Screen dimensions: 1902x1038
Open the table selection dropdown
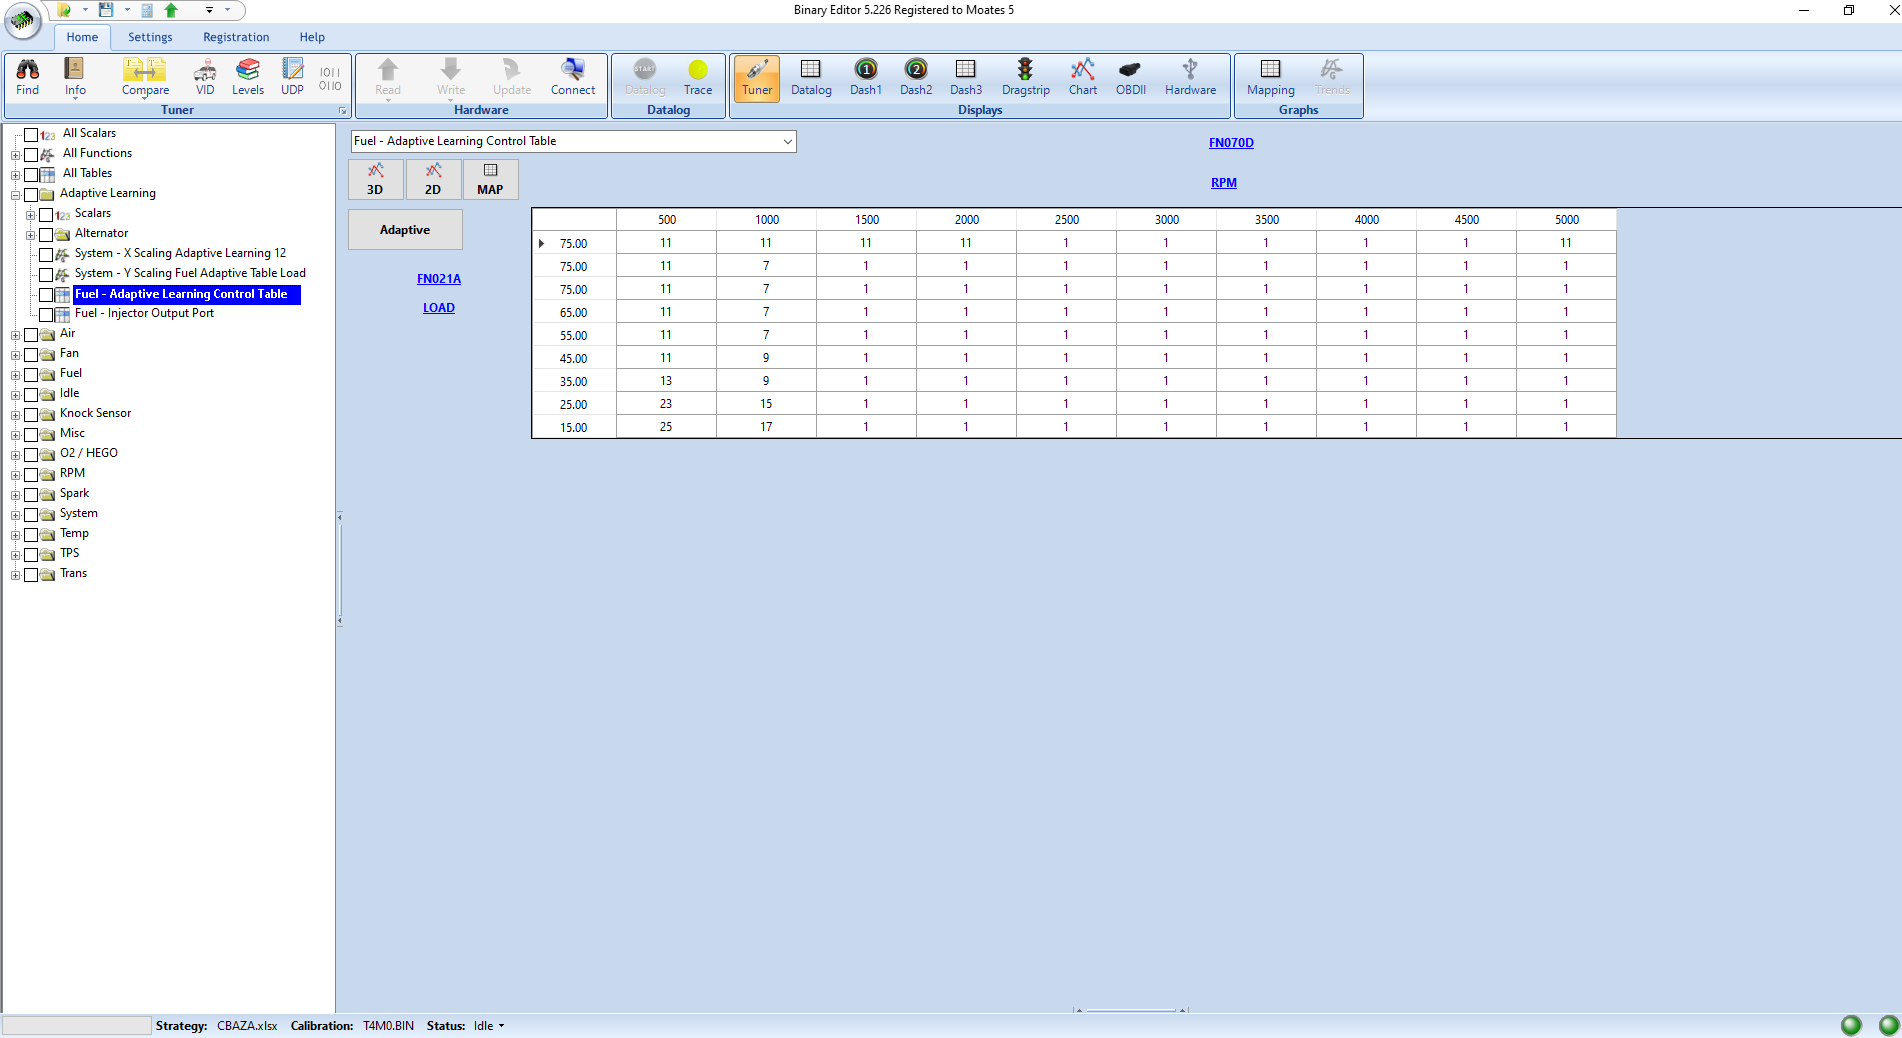pos(787,142)
